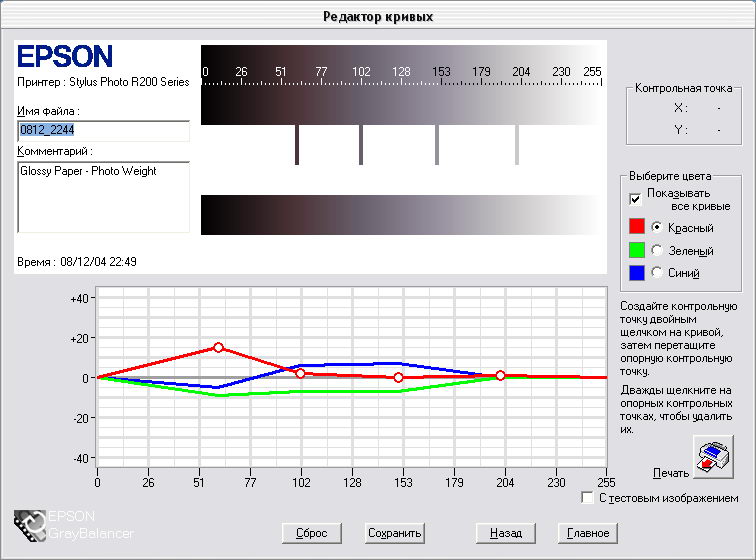Click the Сброс button
756x560 pixels.
tap(311, 533)
